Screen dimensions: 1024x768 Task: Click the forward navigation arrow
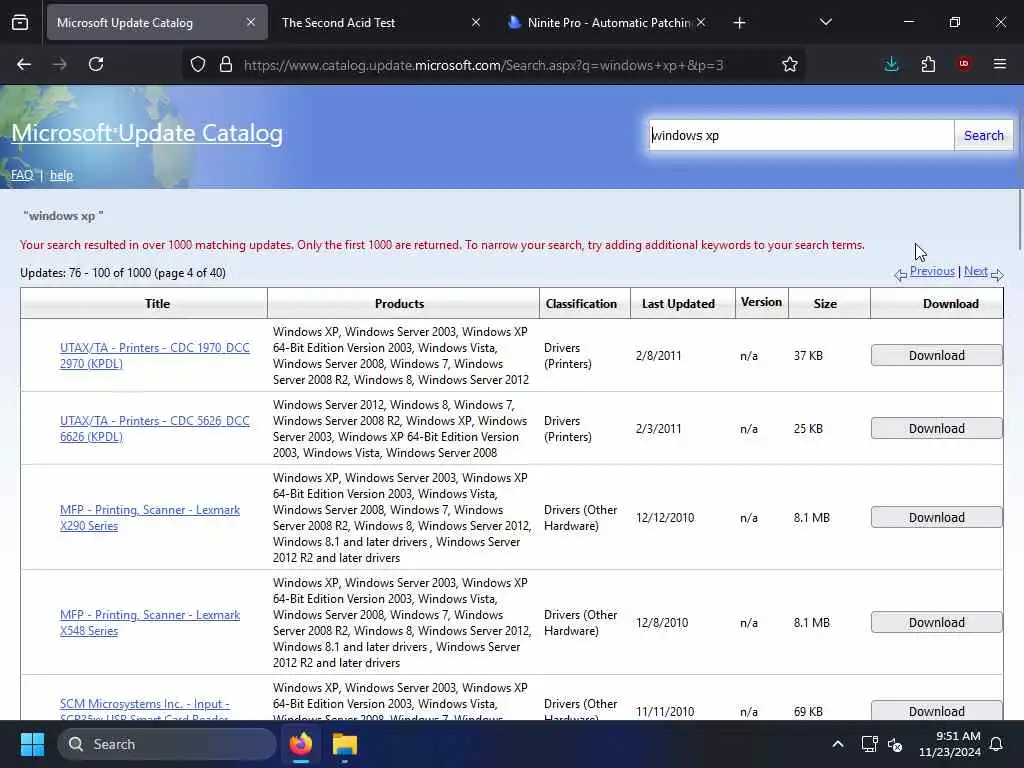point(59,64)
